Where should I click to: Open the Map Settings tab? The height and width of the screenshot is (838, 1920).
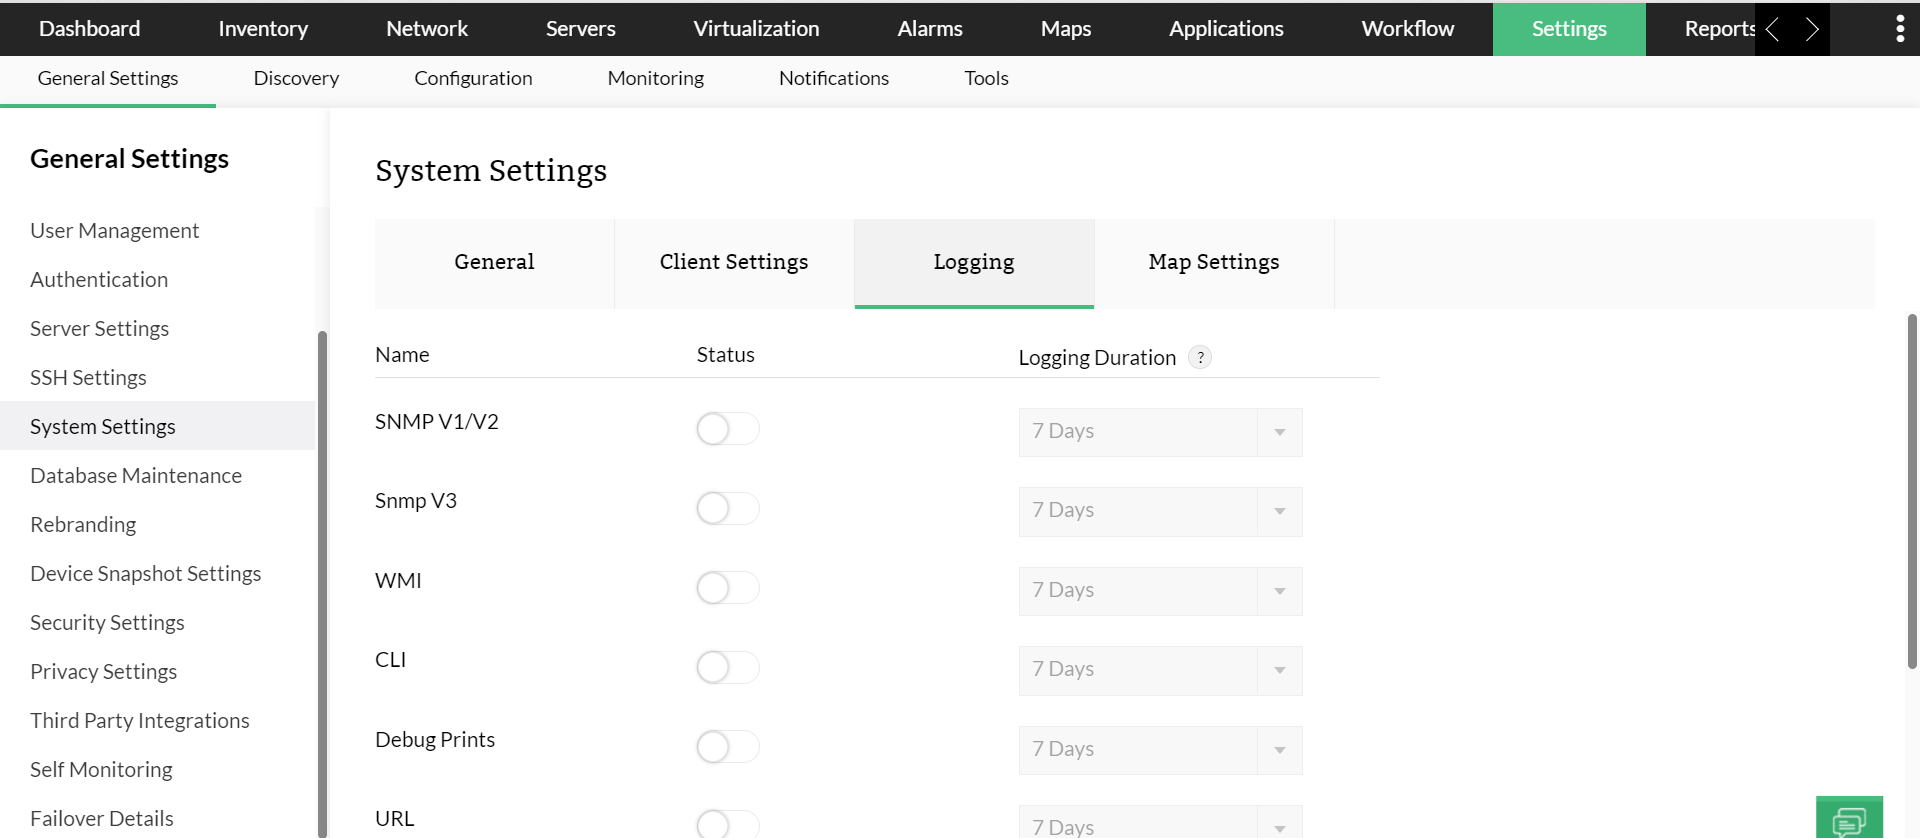(1213, 262)
